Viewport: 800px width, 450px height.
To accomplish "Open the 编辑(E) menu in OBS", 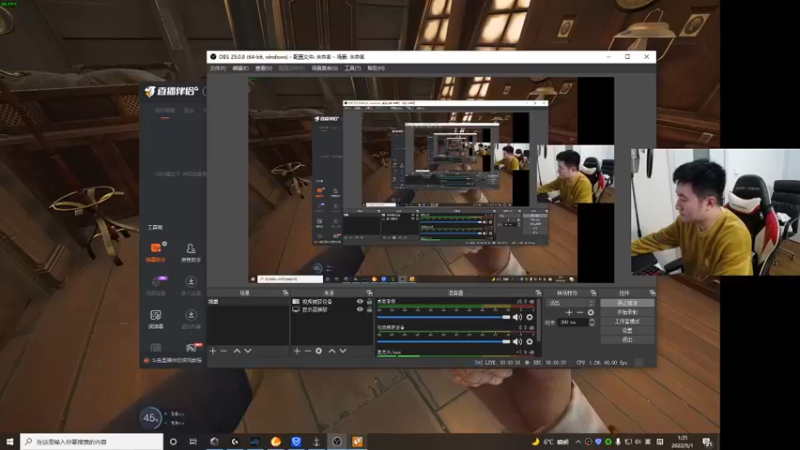I will click(x=240, y=68).
